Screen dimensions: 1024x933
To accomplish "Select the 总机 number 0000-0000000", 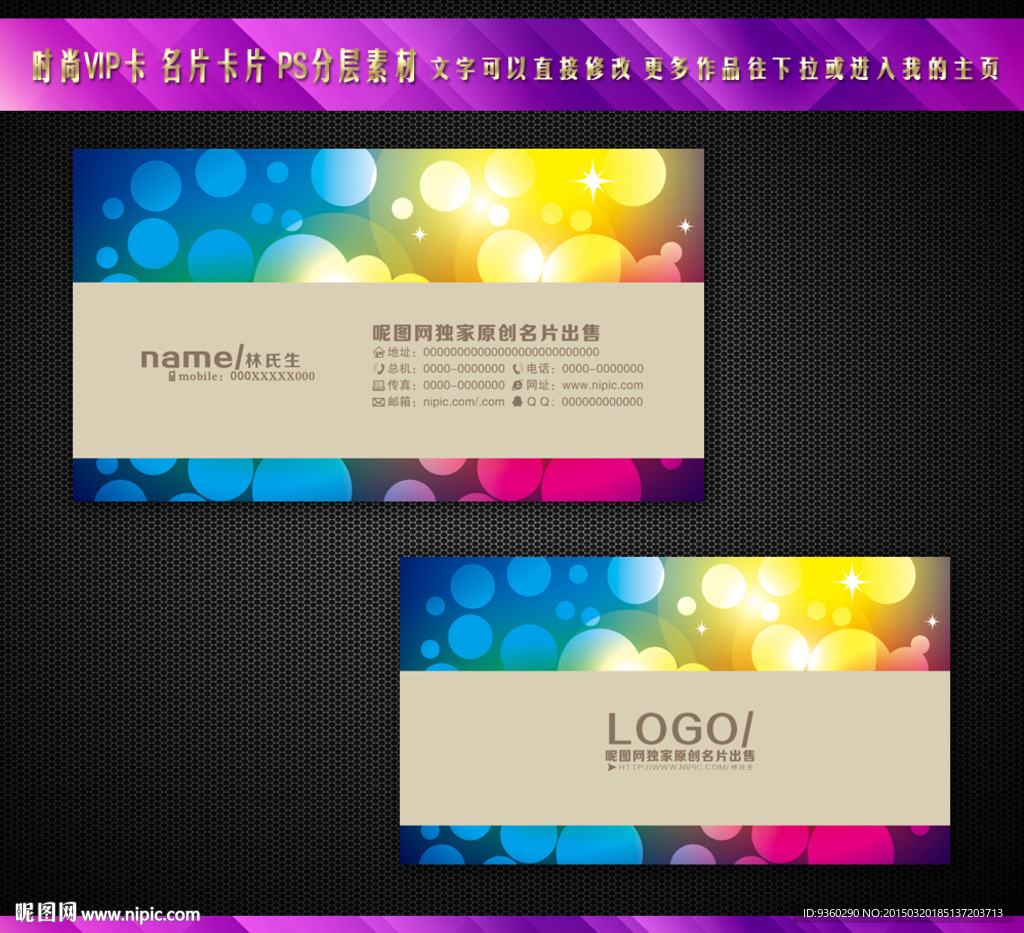I will 464,369.
